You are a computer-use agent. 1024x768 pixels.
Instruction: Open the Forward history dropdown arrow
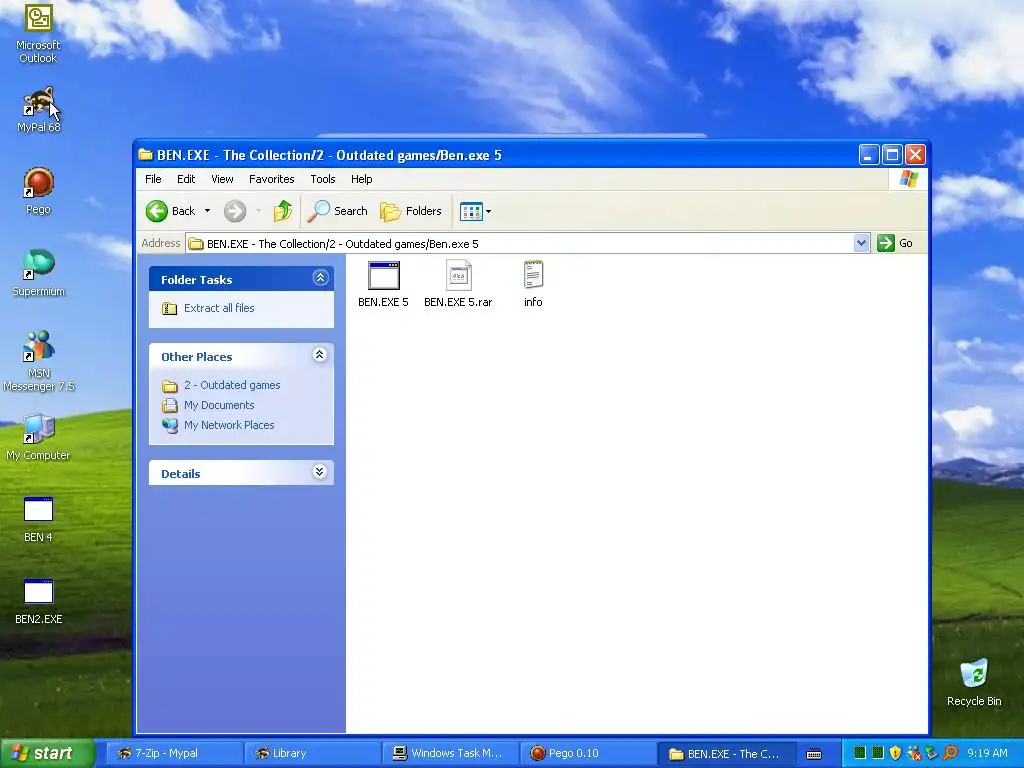click(258, 211)
